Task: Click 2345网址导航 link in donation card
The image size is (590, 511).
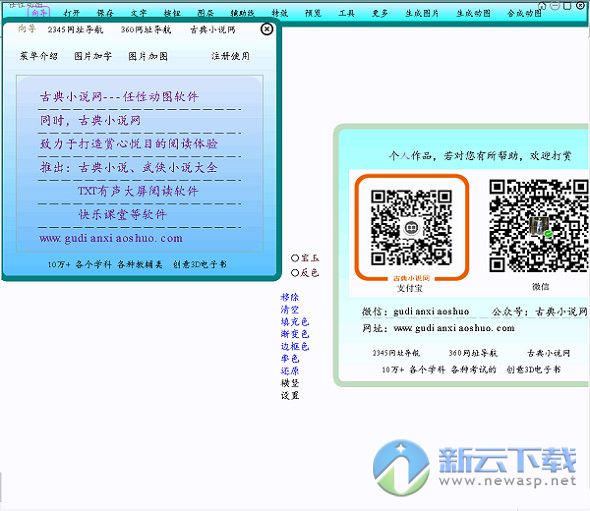Action: coord(396,353)
